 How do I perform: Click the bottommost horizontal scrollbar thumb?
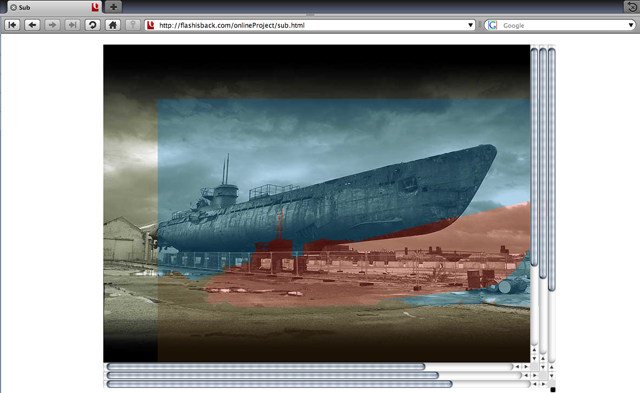pyautogui.click(x=280, y=384)
